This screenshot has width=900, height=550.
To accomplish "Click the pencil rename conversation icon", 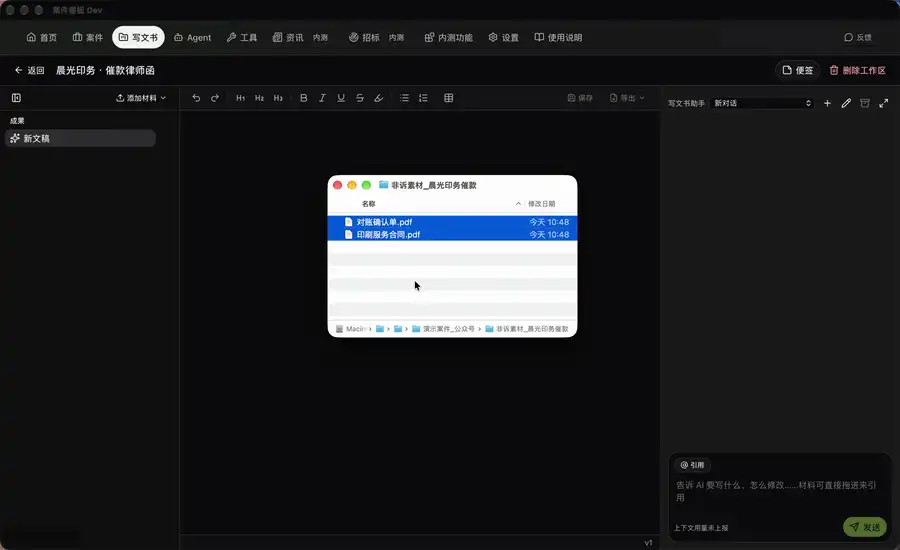I will tap(846, 103).
